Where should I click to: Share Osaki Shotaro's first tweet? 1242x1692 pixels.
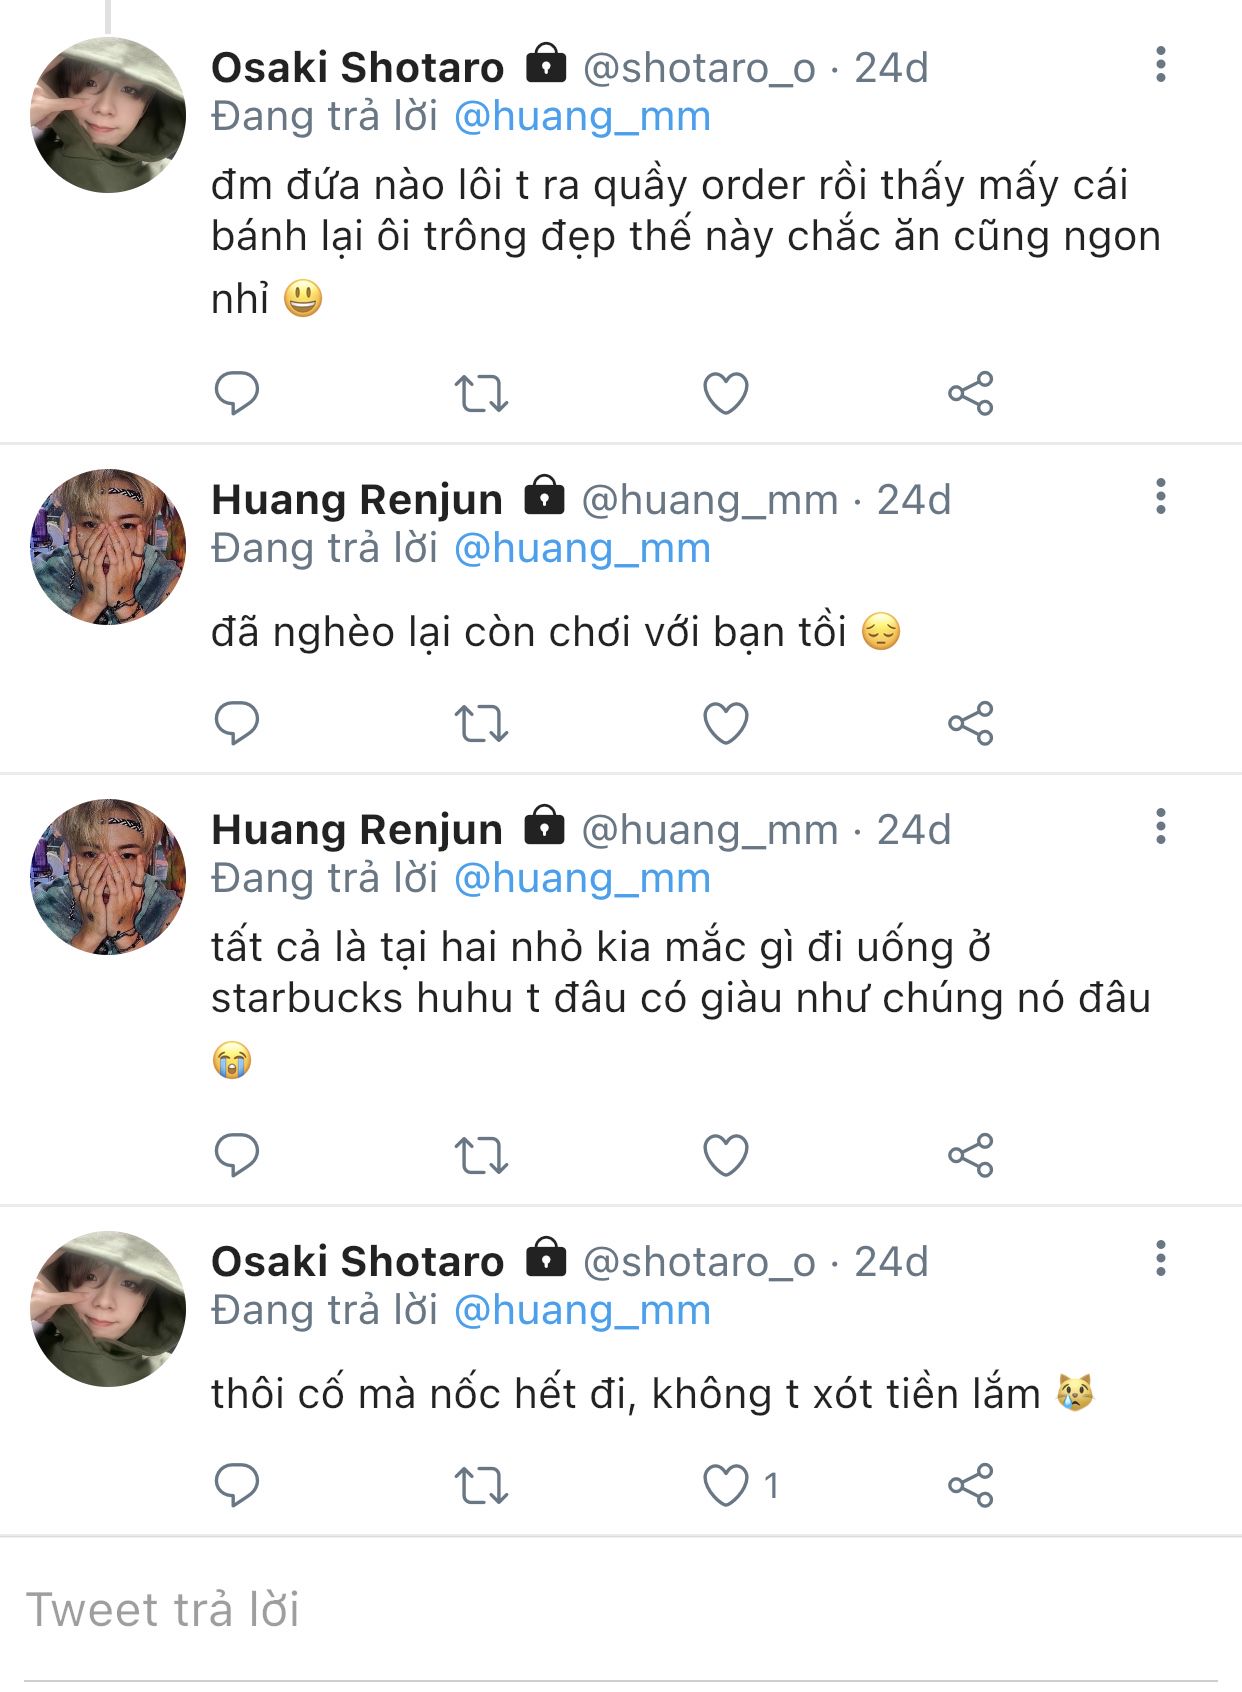pos(970,393)
